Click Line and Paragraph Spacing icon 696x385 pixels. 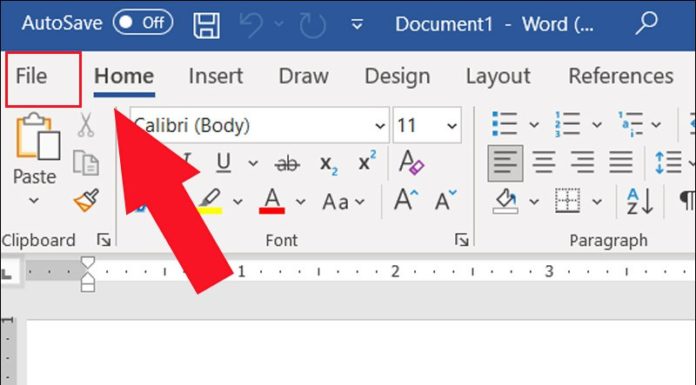(668, 162)
